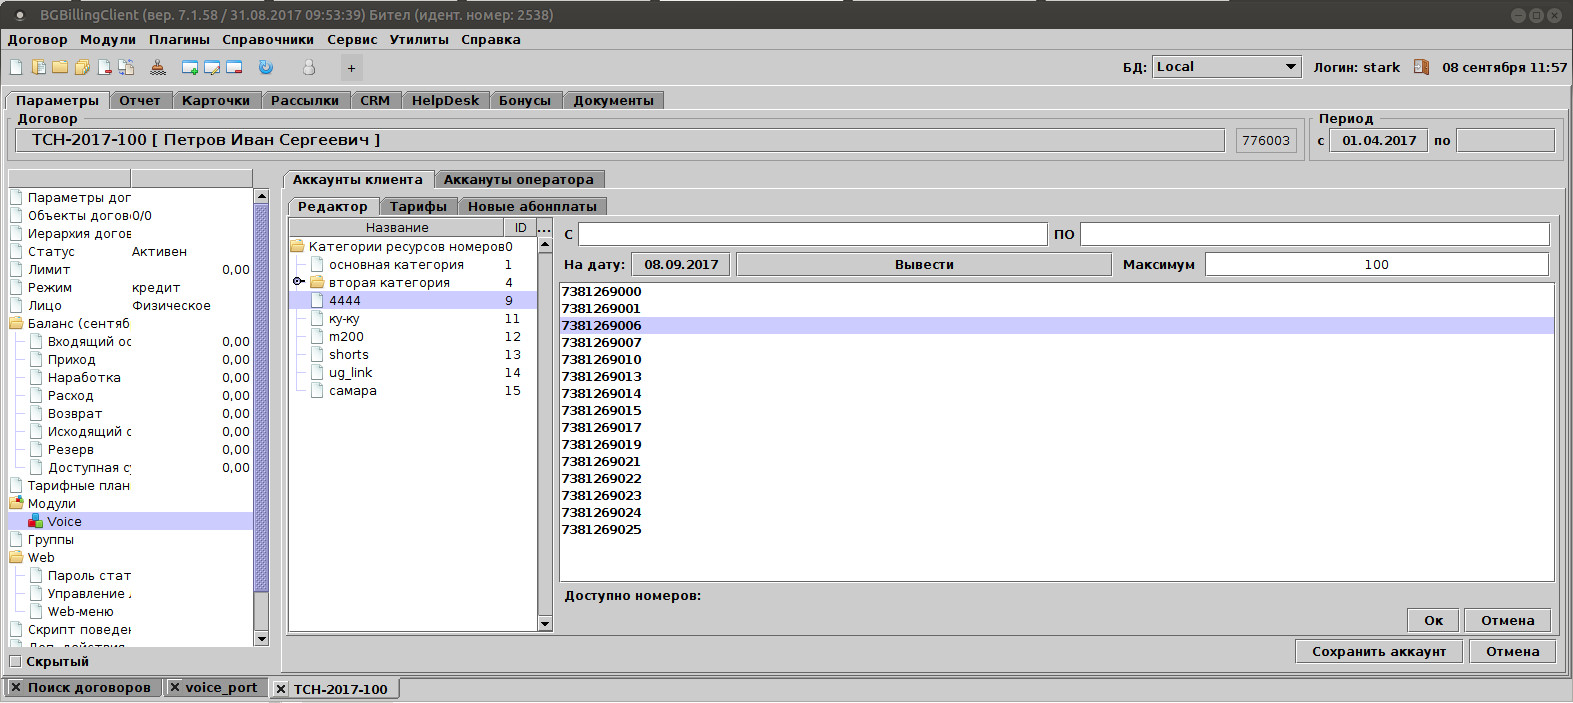Click the window with pencil edit icon
Viewport: 1573px width, 703px height.
pos(212,67)
